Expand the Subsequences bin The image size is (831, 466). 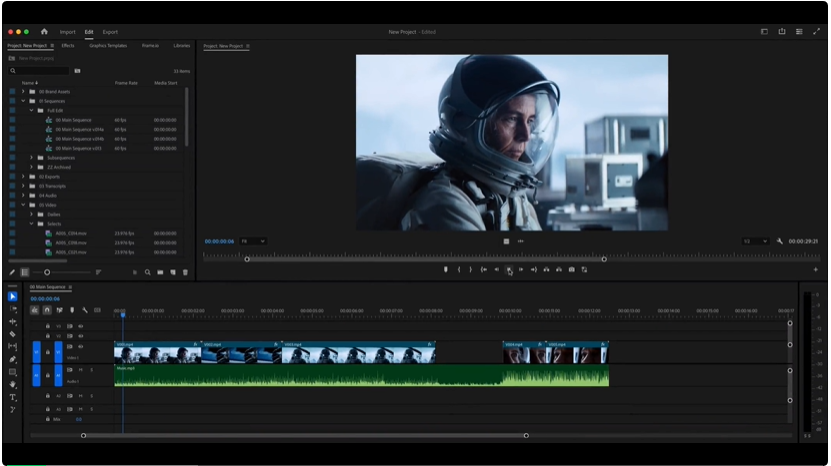coord(31,158)
